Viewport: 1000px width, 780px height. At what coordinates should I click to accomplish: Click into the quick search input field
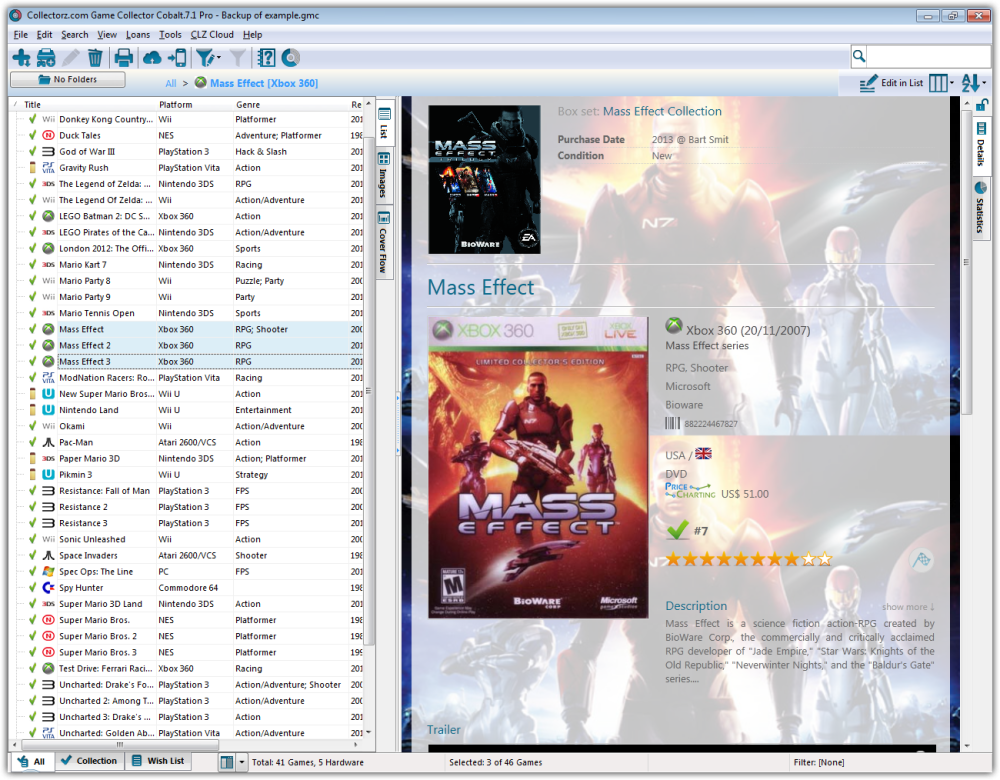click(928, 56)
